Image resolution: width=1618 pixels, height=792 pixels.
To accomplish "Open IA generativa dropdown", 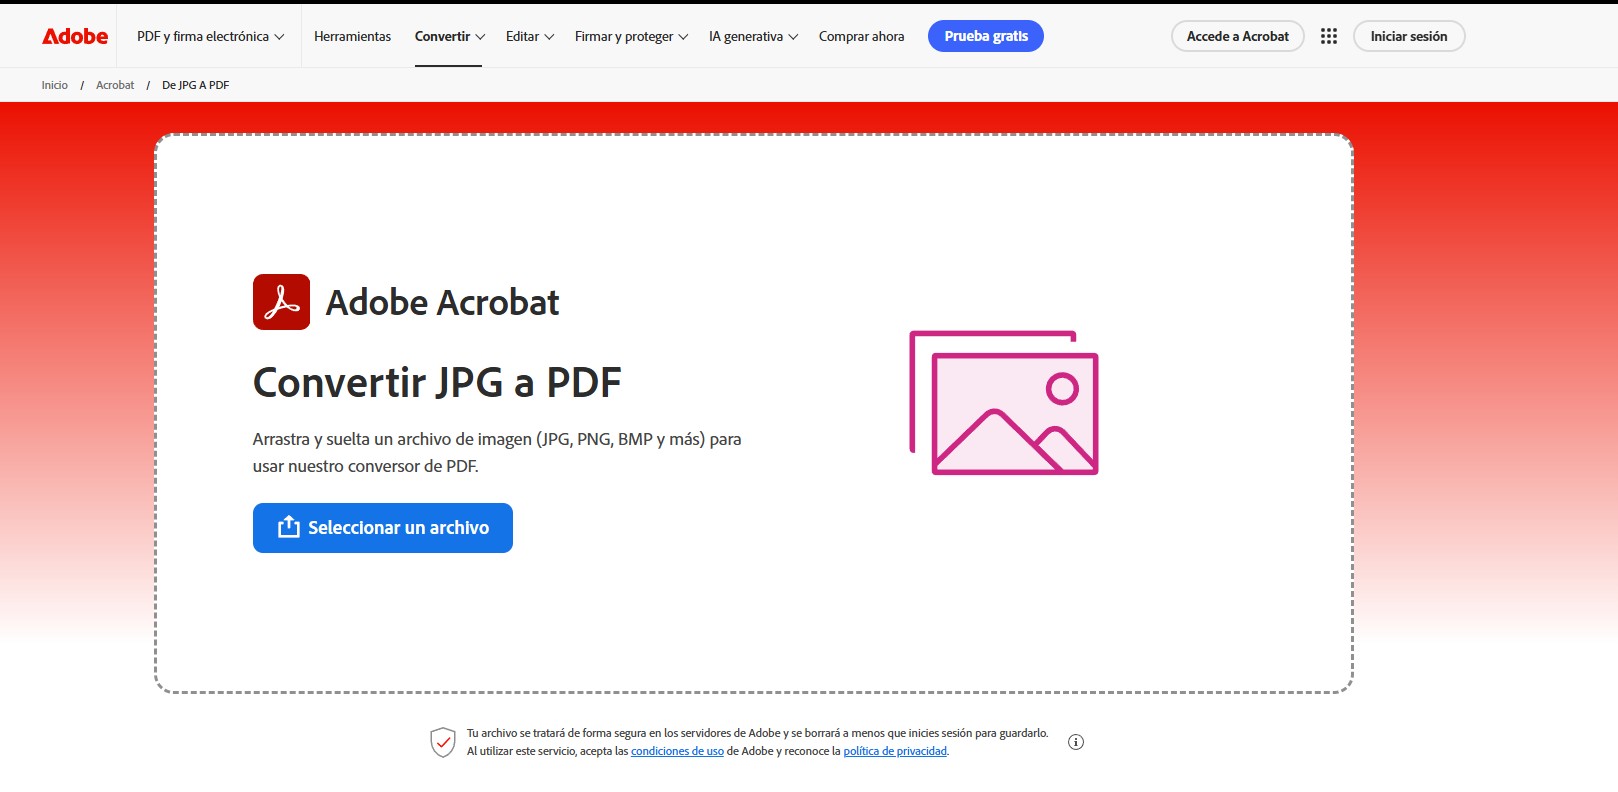I will (x=753, y=36).
